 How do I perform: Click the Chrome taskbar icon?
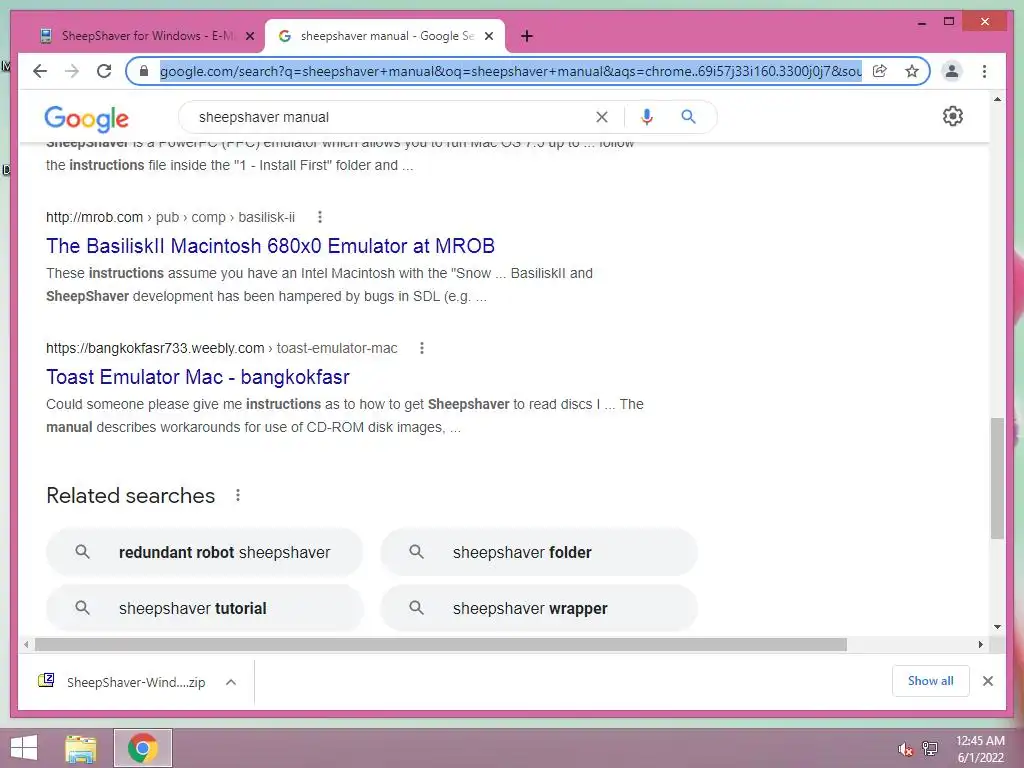click(142, 748)
